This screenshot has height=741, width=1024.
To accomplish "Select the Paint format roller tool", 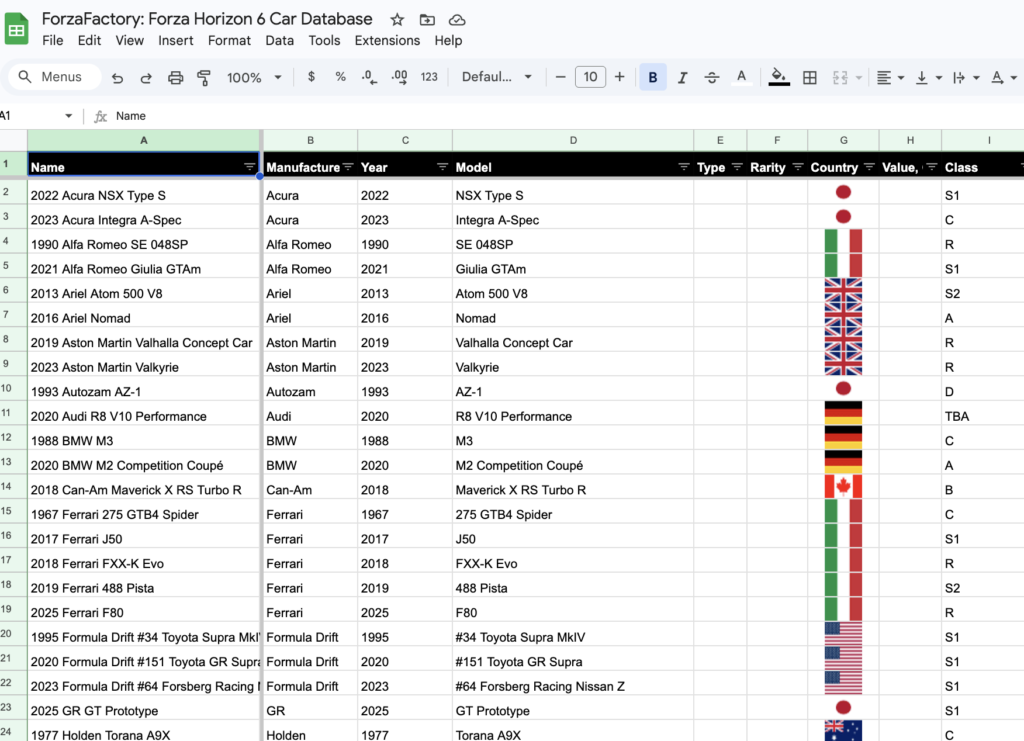I will tap(204, 78).
